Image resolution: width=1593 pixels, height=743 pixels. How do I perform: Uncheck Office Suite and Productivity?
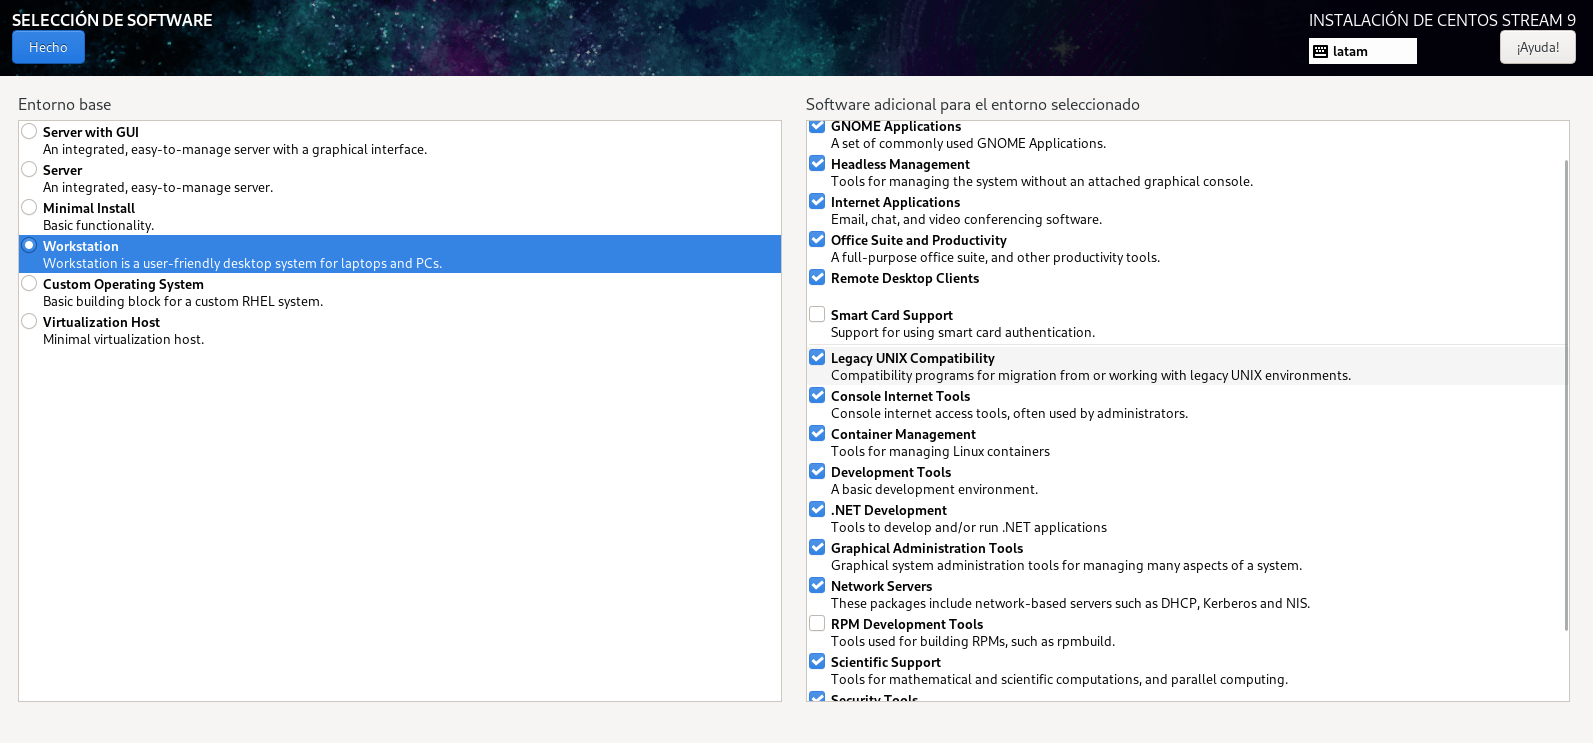click(817, 240)
